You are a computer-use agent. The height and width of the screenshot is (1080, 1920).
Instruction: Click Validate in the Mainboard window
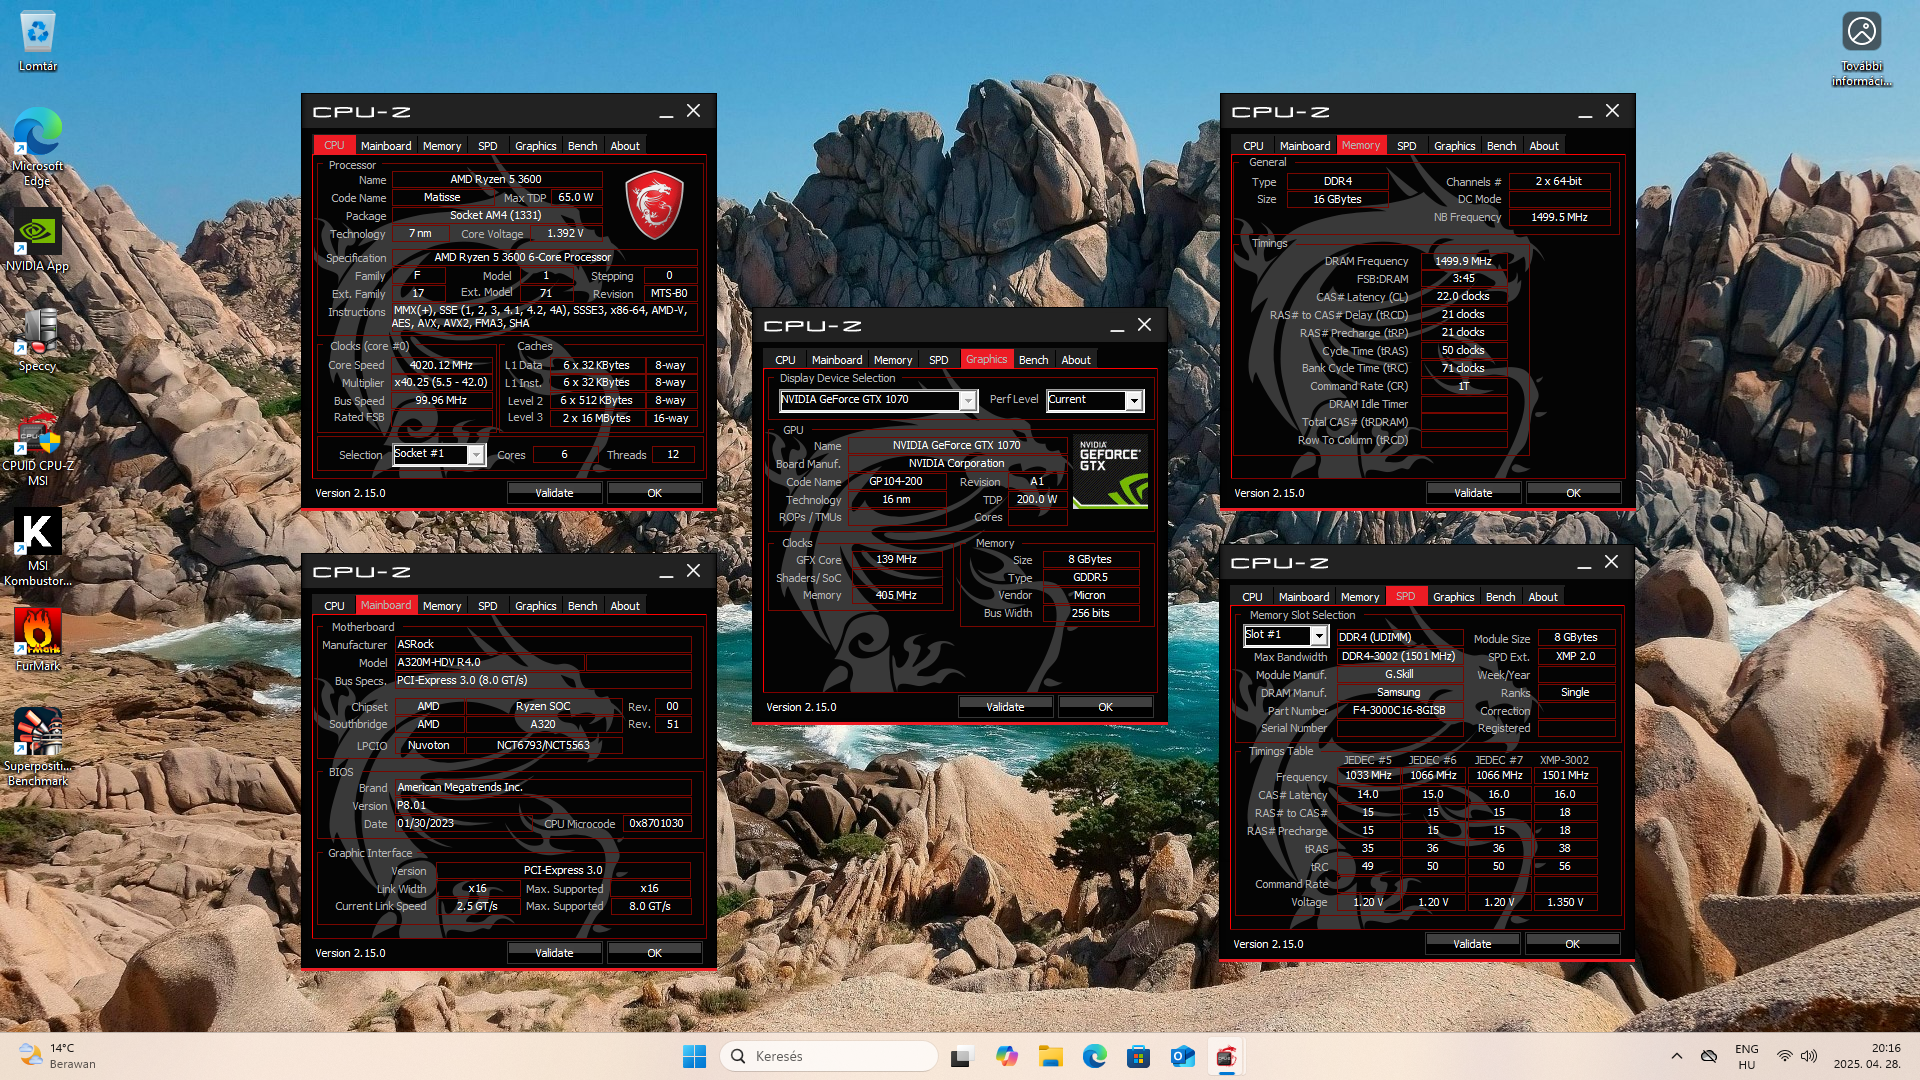coord(554,953)
